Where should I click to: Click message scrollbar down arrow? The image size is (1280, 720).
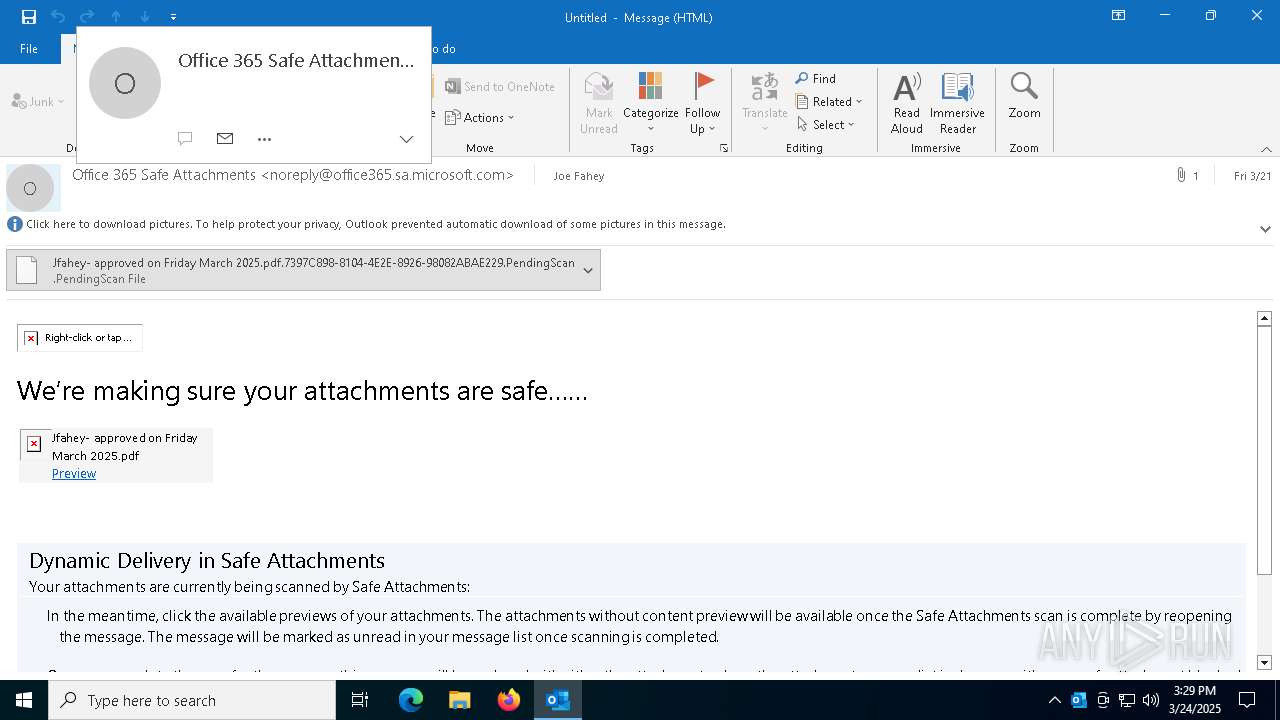click(1264, 662)
